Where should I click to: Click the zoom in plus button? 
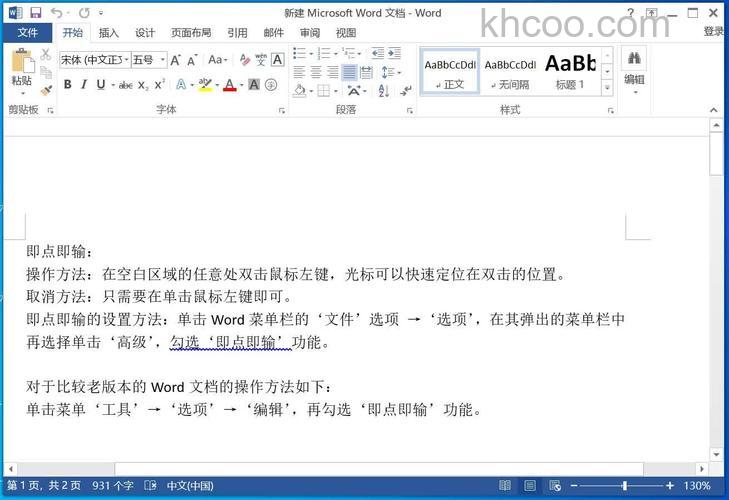669,486
